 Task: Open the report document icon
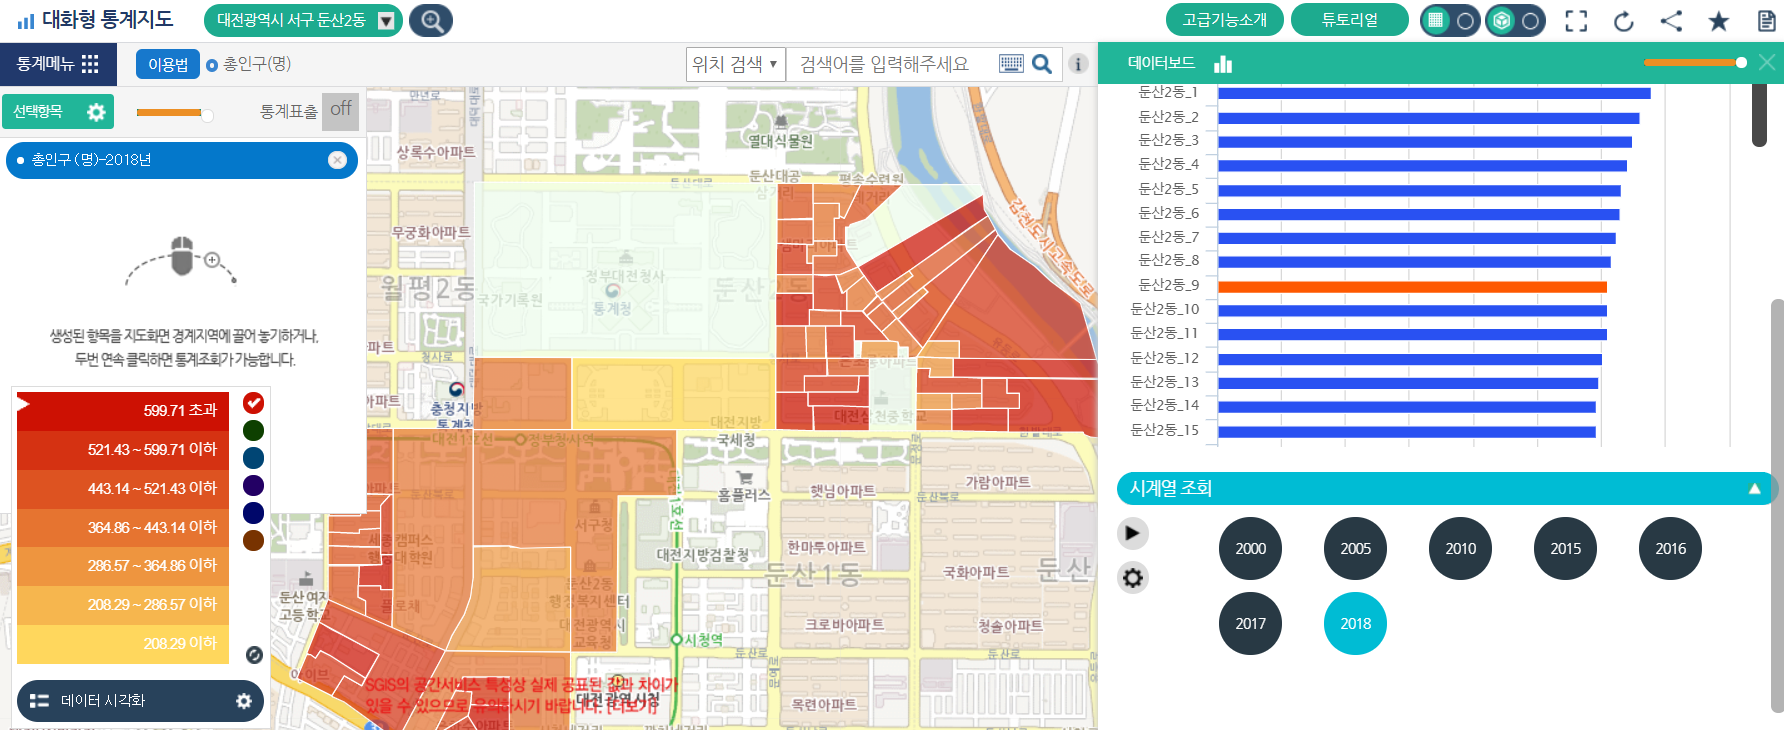pyautogui.click(x=1766, y=21)
